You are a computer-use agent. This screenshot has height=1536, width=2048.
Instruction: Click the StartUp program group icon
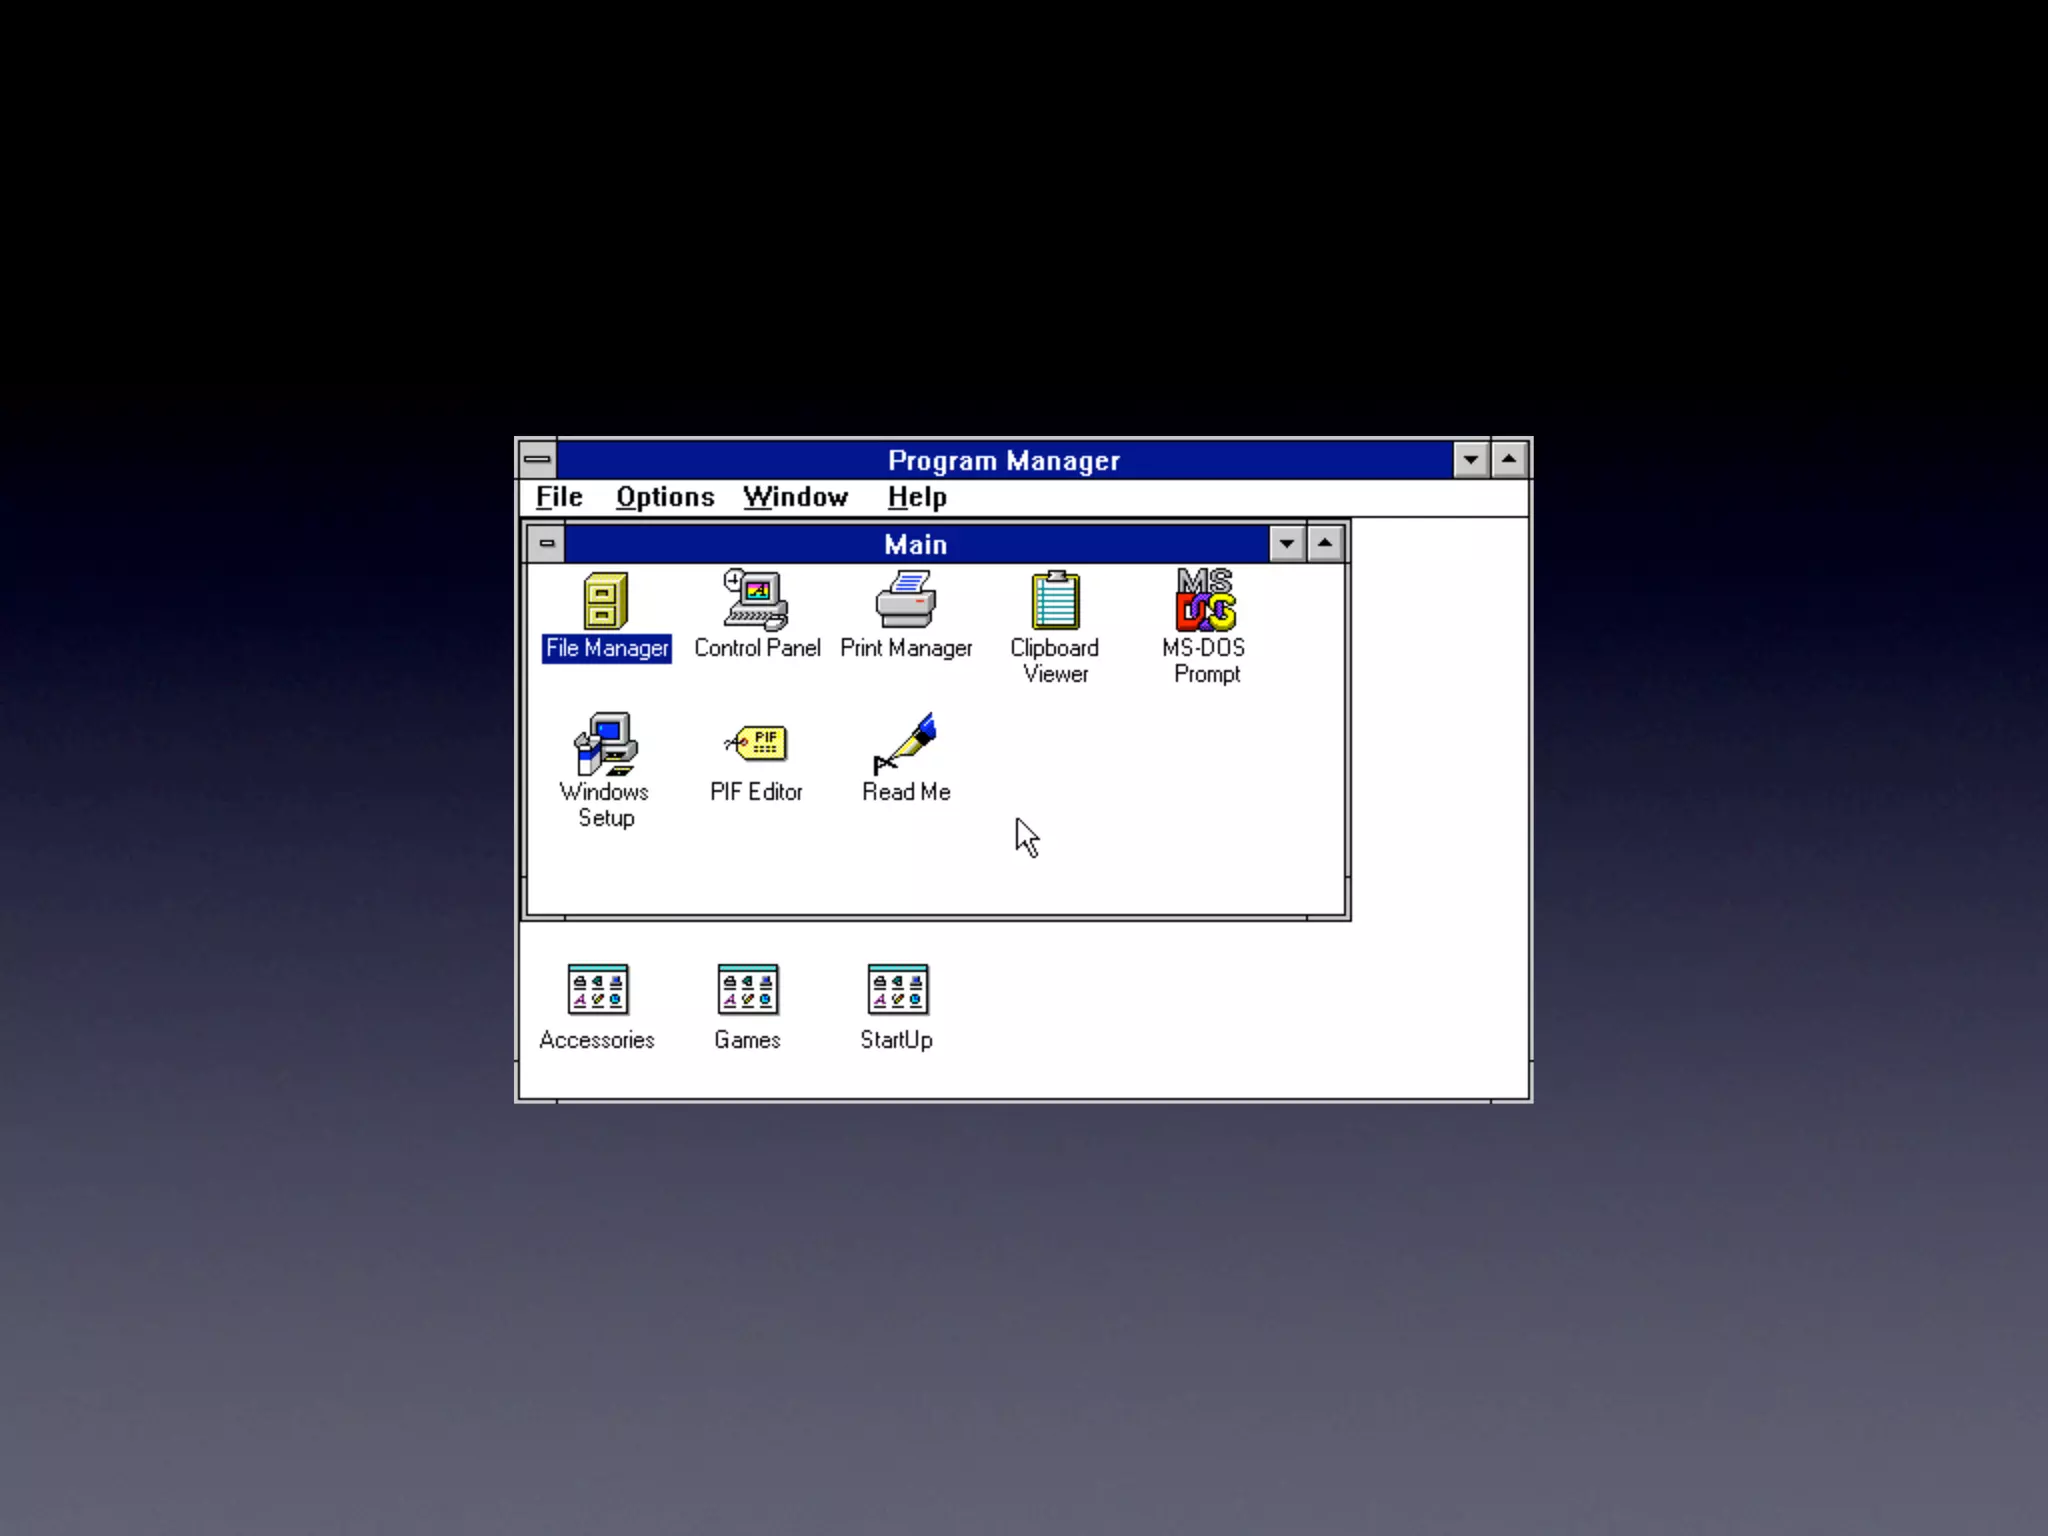(x=897, y=989)
